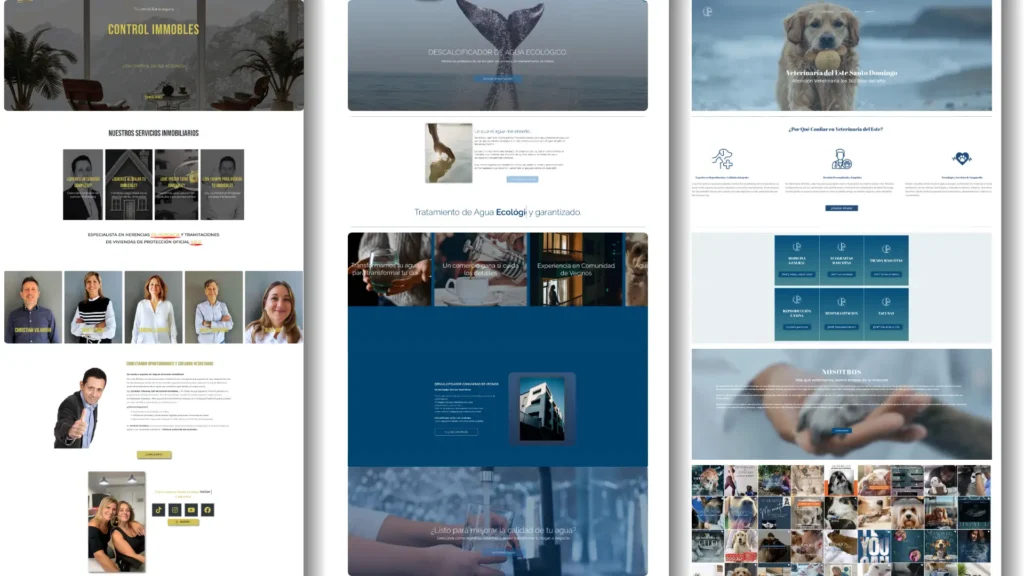Open the Facebook social icon
Screen dimensions: 1024x576
tap(207, 510)
